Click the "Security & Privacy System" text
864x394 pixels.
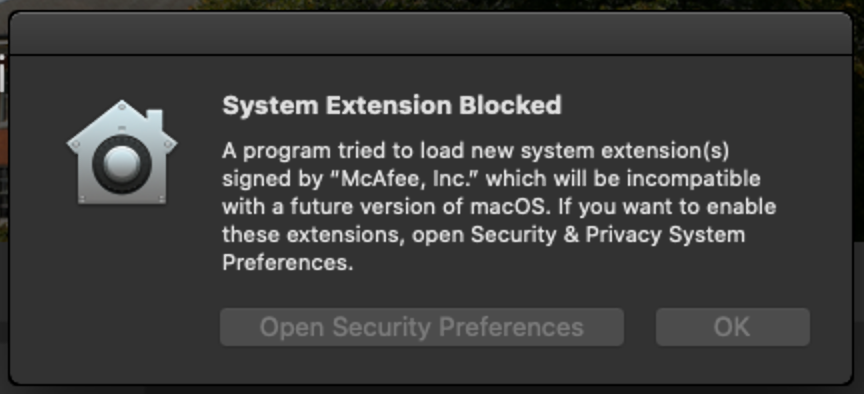[x=608, y=235]
